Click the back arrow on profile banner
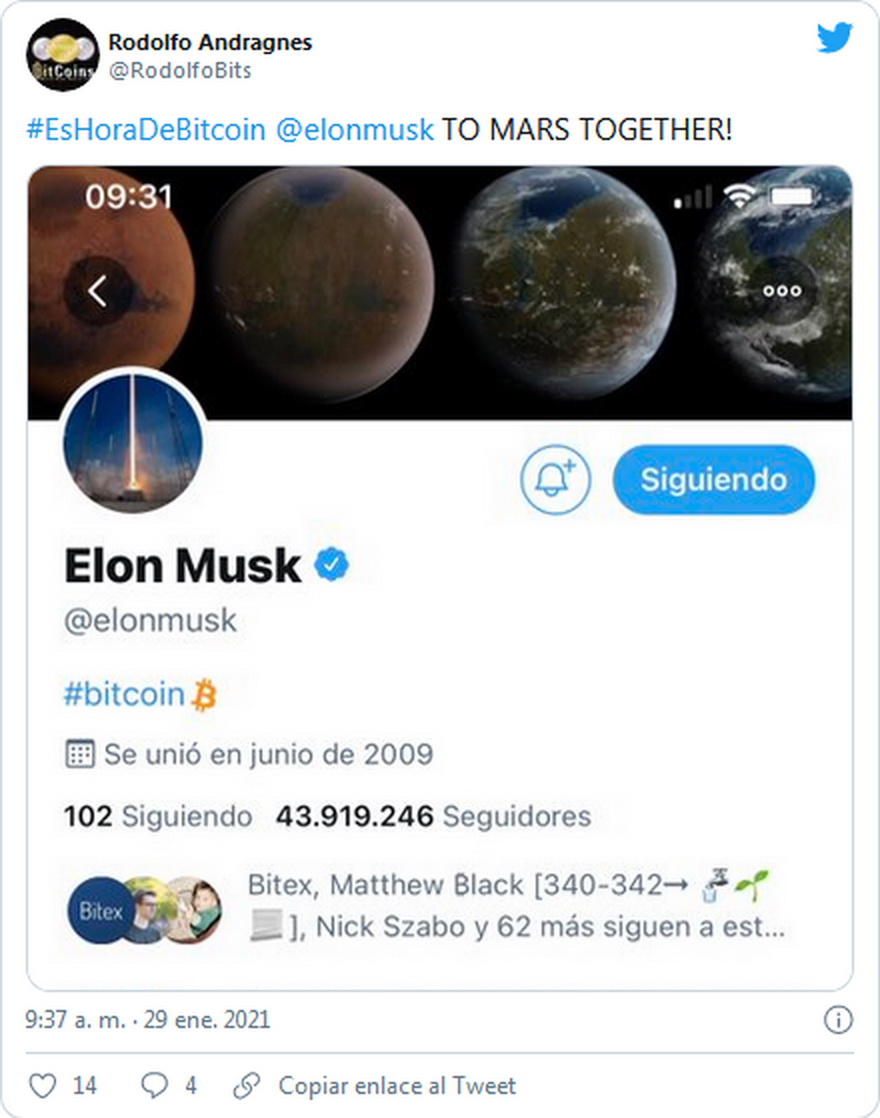 pyautogui.click(x=98, y=291)
